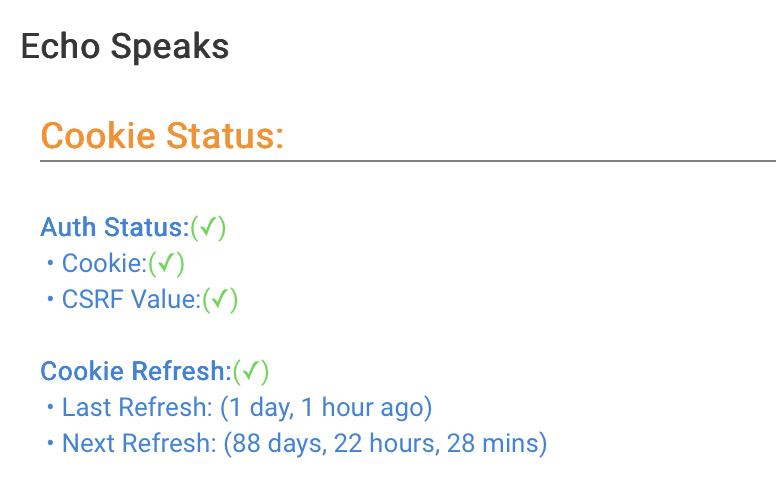Click the bullet before CSRF Value
Image resolution: width=776 pixels, height=496 pixels.
click(x=50, y=299)
